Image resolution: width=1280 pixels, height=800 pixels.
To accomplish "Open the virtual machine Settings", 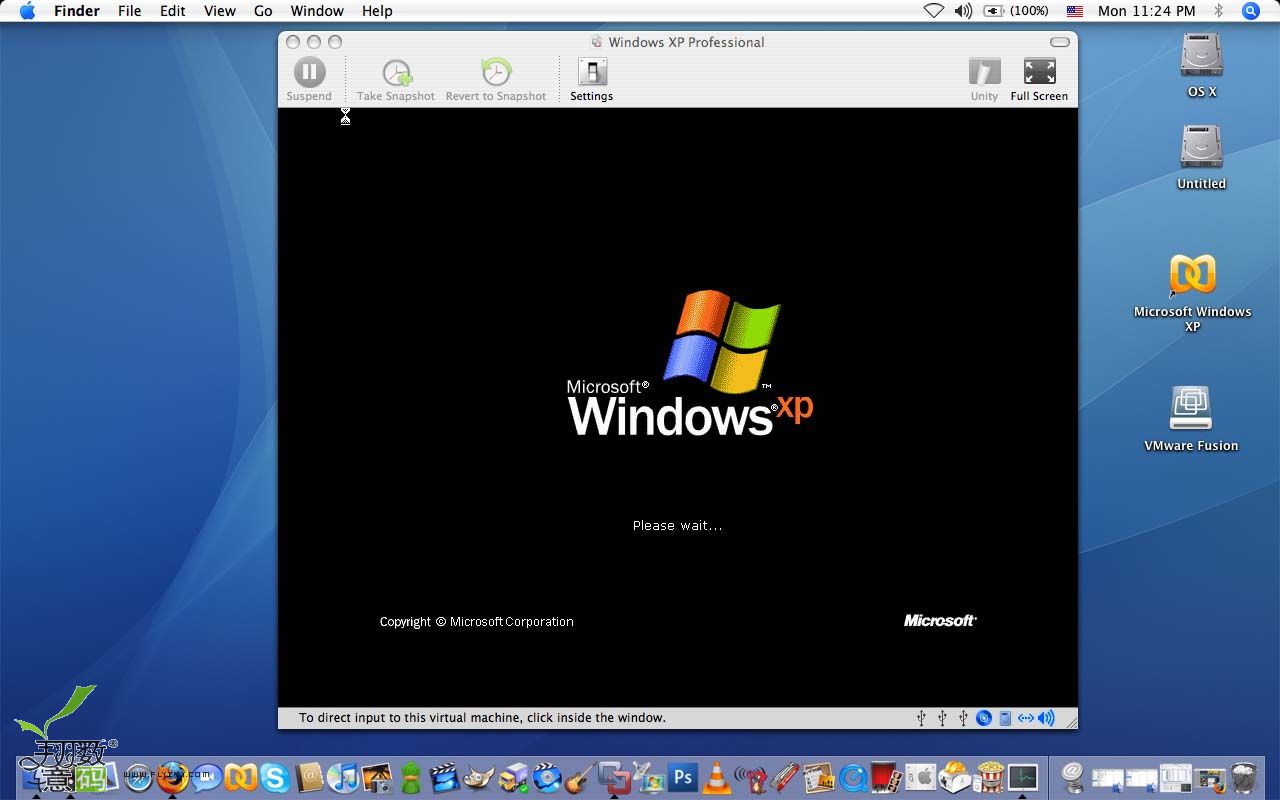I will click(591, 80).
